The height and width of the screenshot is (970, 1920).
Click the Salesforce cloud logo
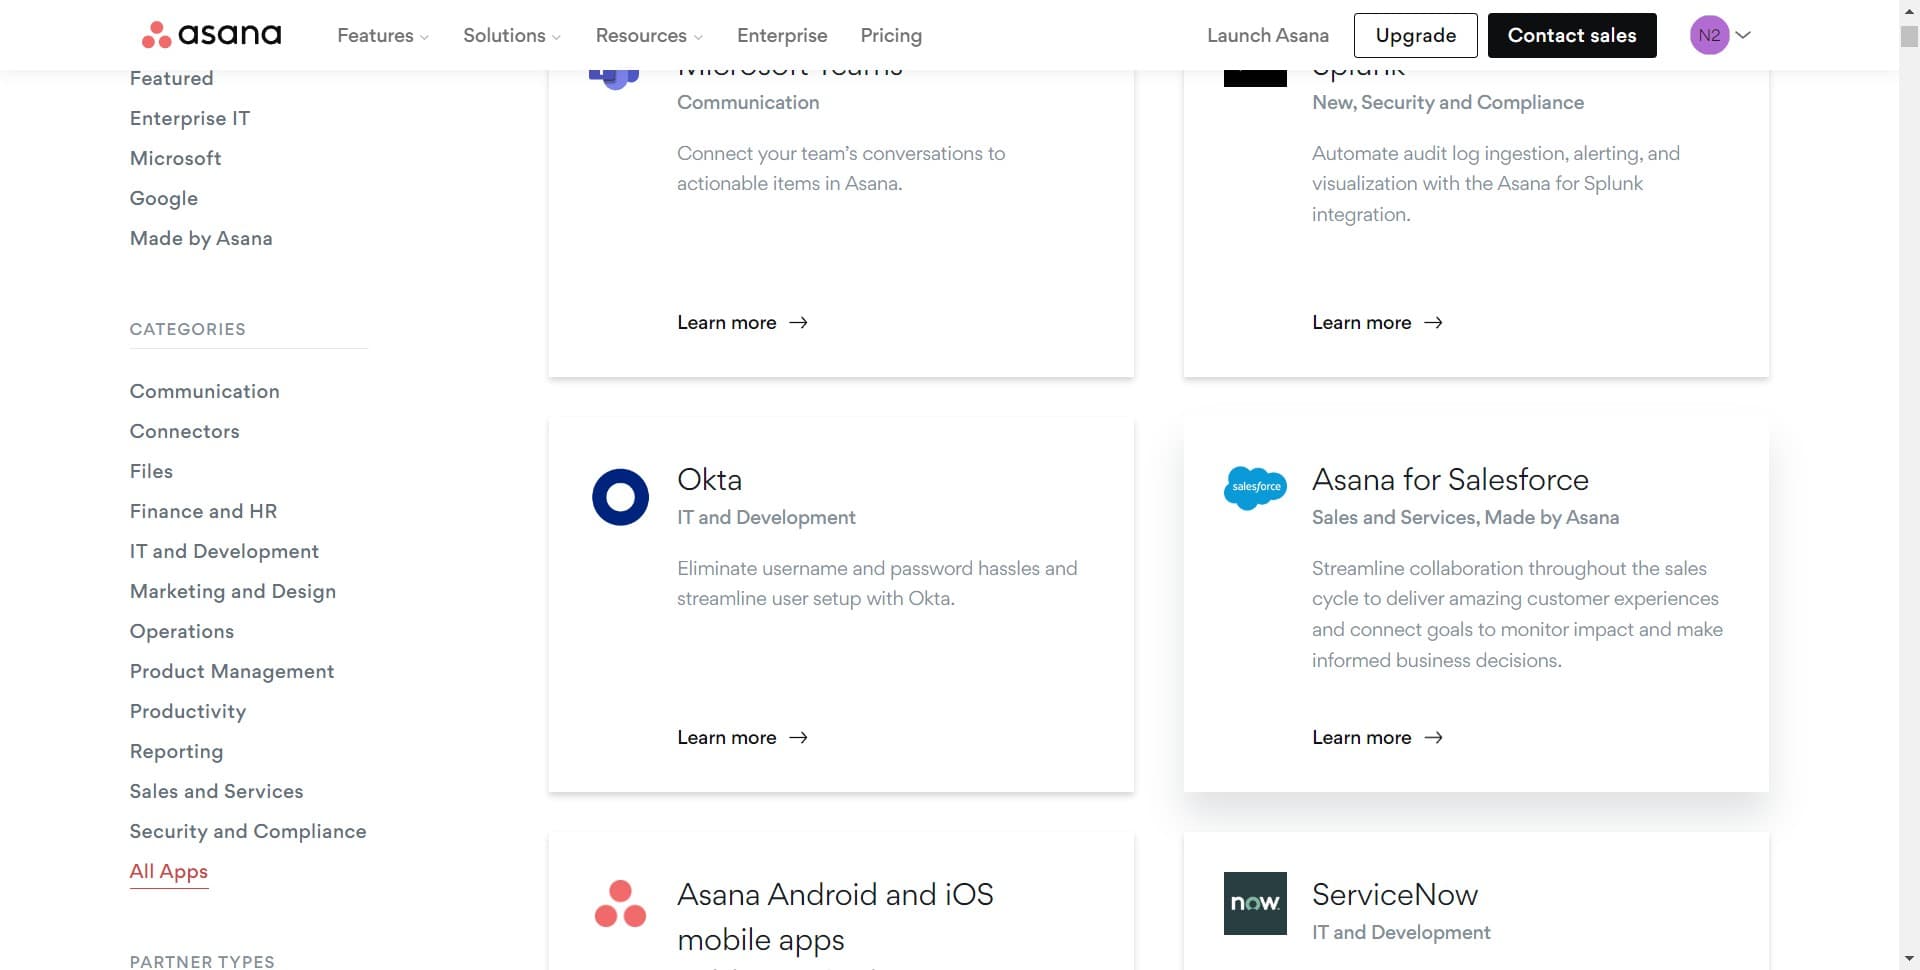pyautogui.click(x=1255, y=489)
